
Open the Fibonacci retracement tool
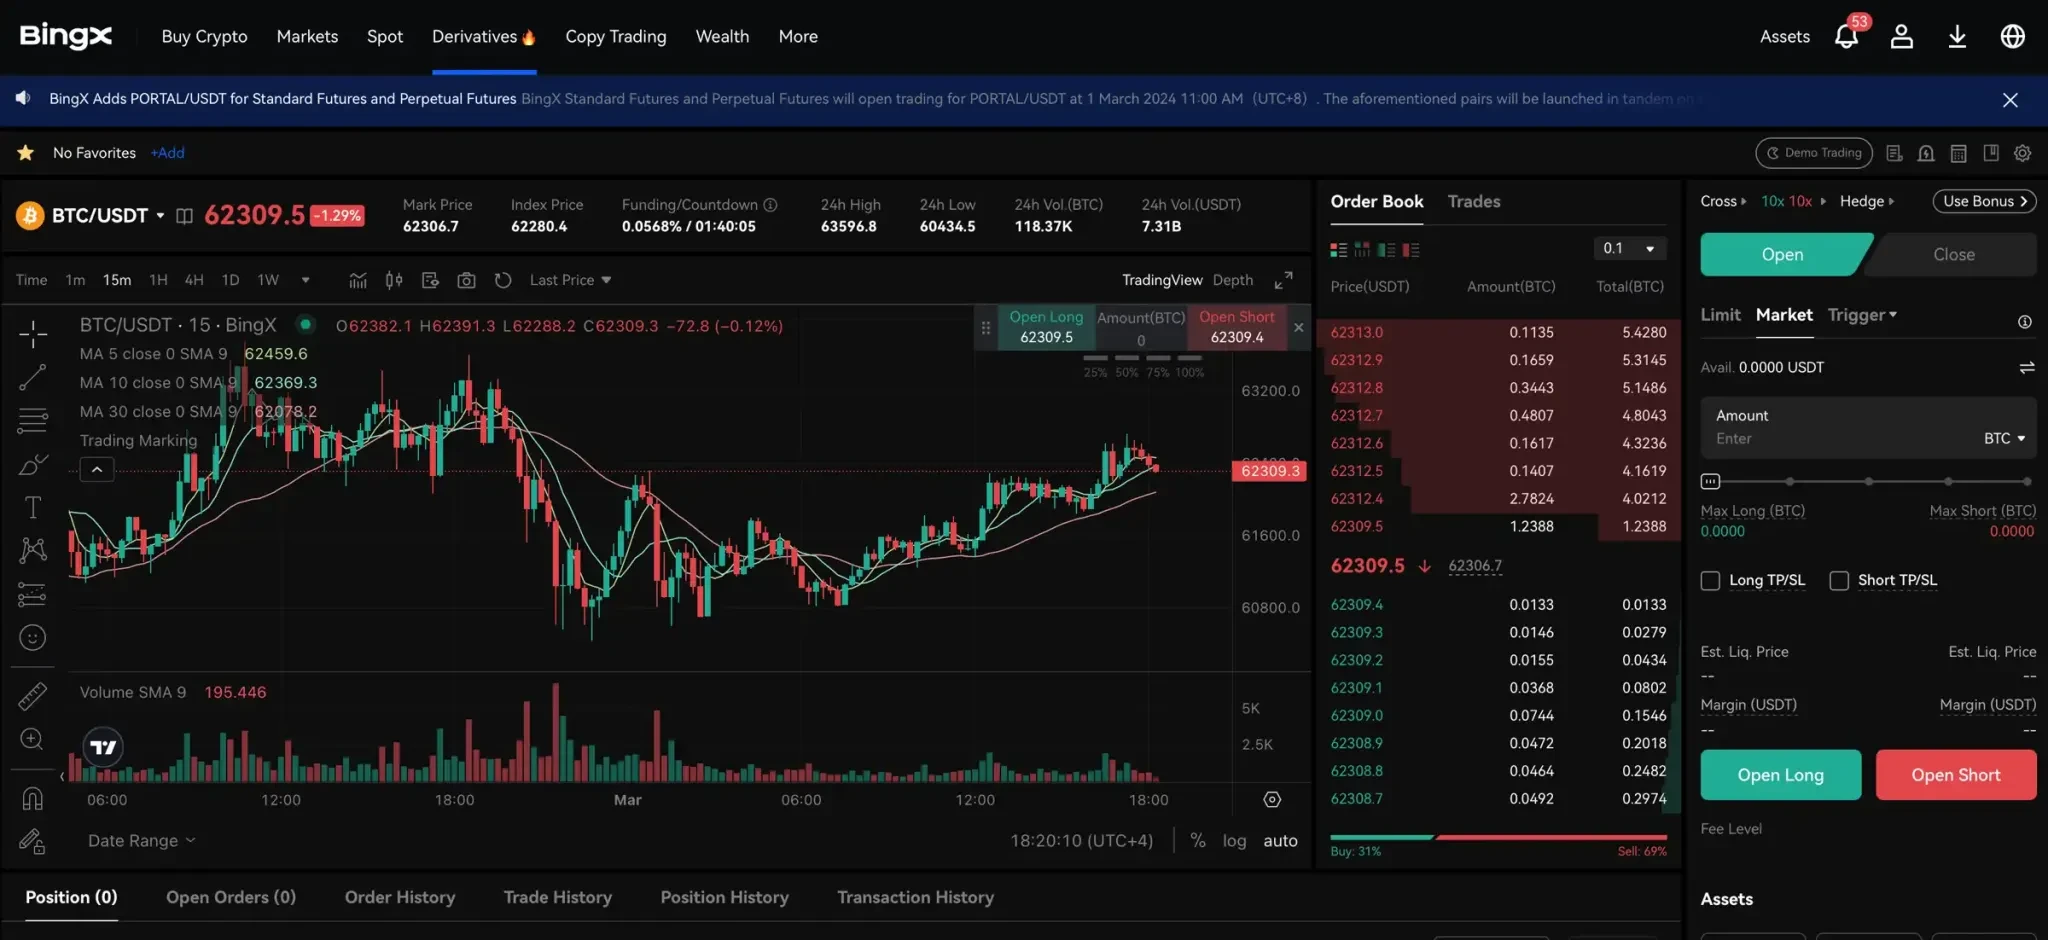(x=32, y=420)
